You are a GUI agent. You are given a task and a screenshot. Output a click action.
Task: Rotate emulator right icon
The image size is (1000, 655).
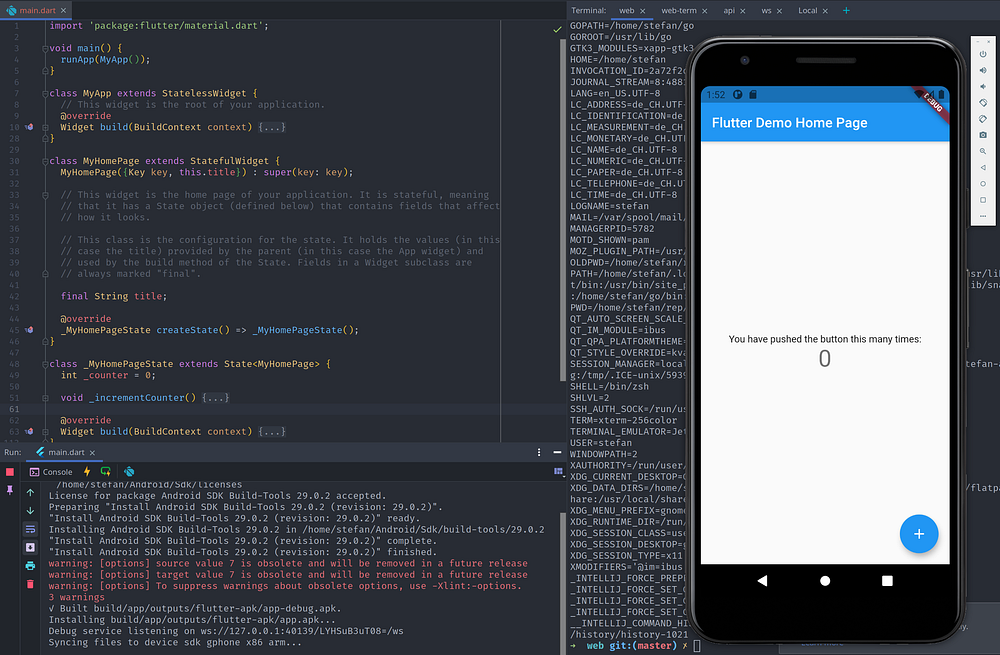click(x=983, y=119)
